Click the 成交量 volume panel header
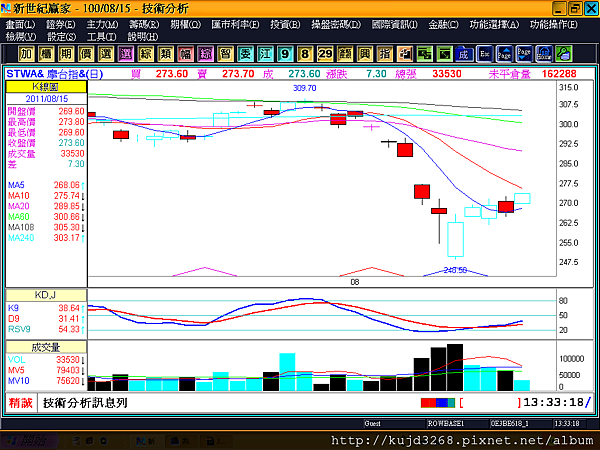The width and height of the screenshot is (600, 450). pyautogui.click(x=46, y=347)
